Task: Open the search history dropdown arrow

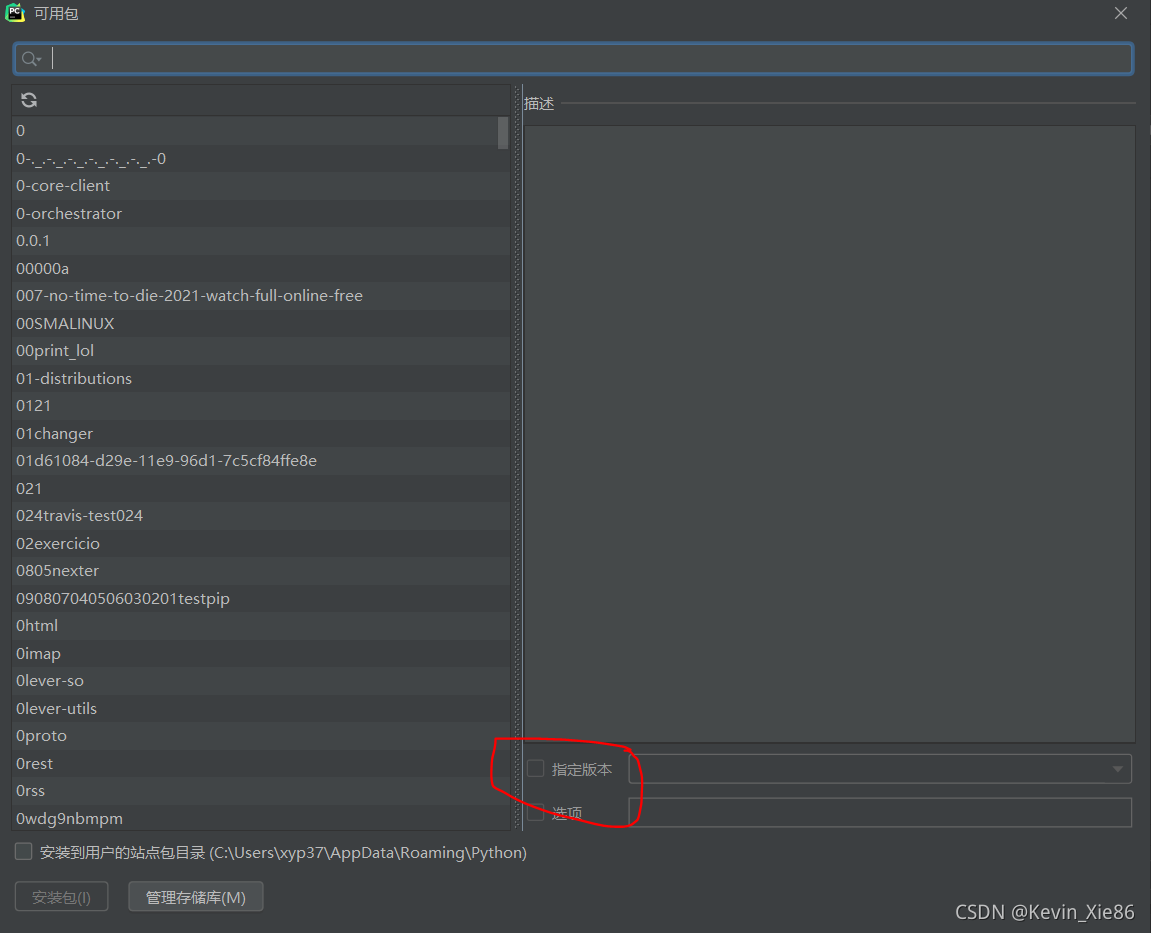Action: click(41, 57)
